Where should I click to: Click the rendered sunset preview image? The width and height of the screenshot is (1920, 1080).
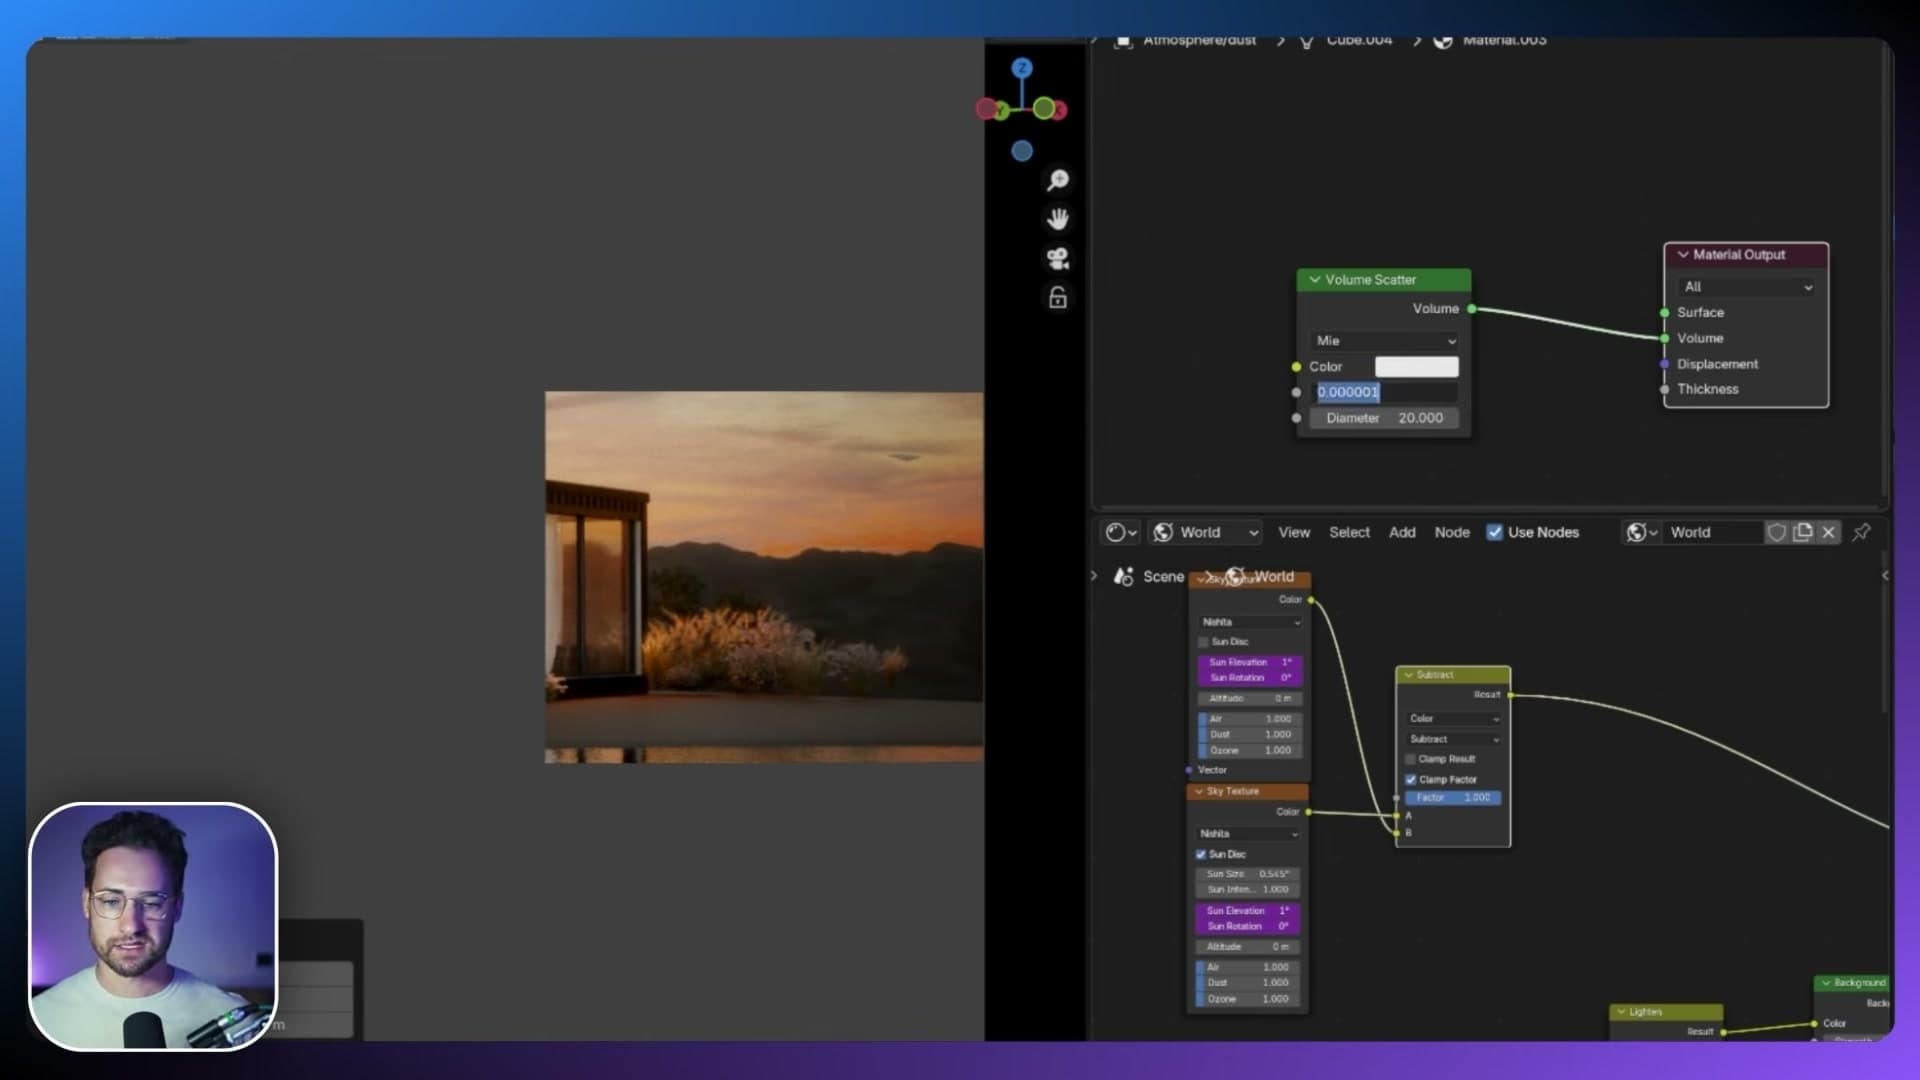[764, 577]
